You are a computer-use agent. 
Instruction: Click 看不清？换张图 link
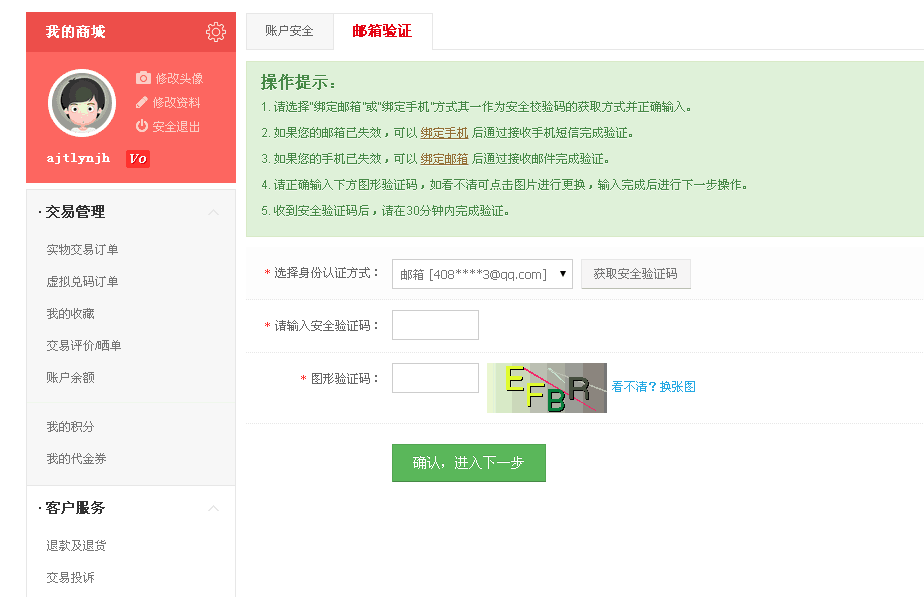654,387
